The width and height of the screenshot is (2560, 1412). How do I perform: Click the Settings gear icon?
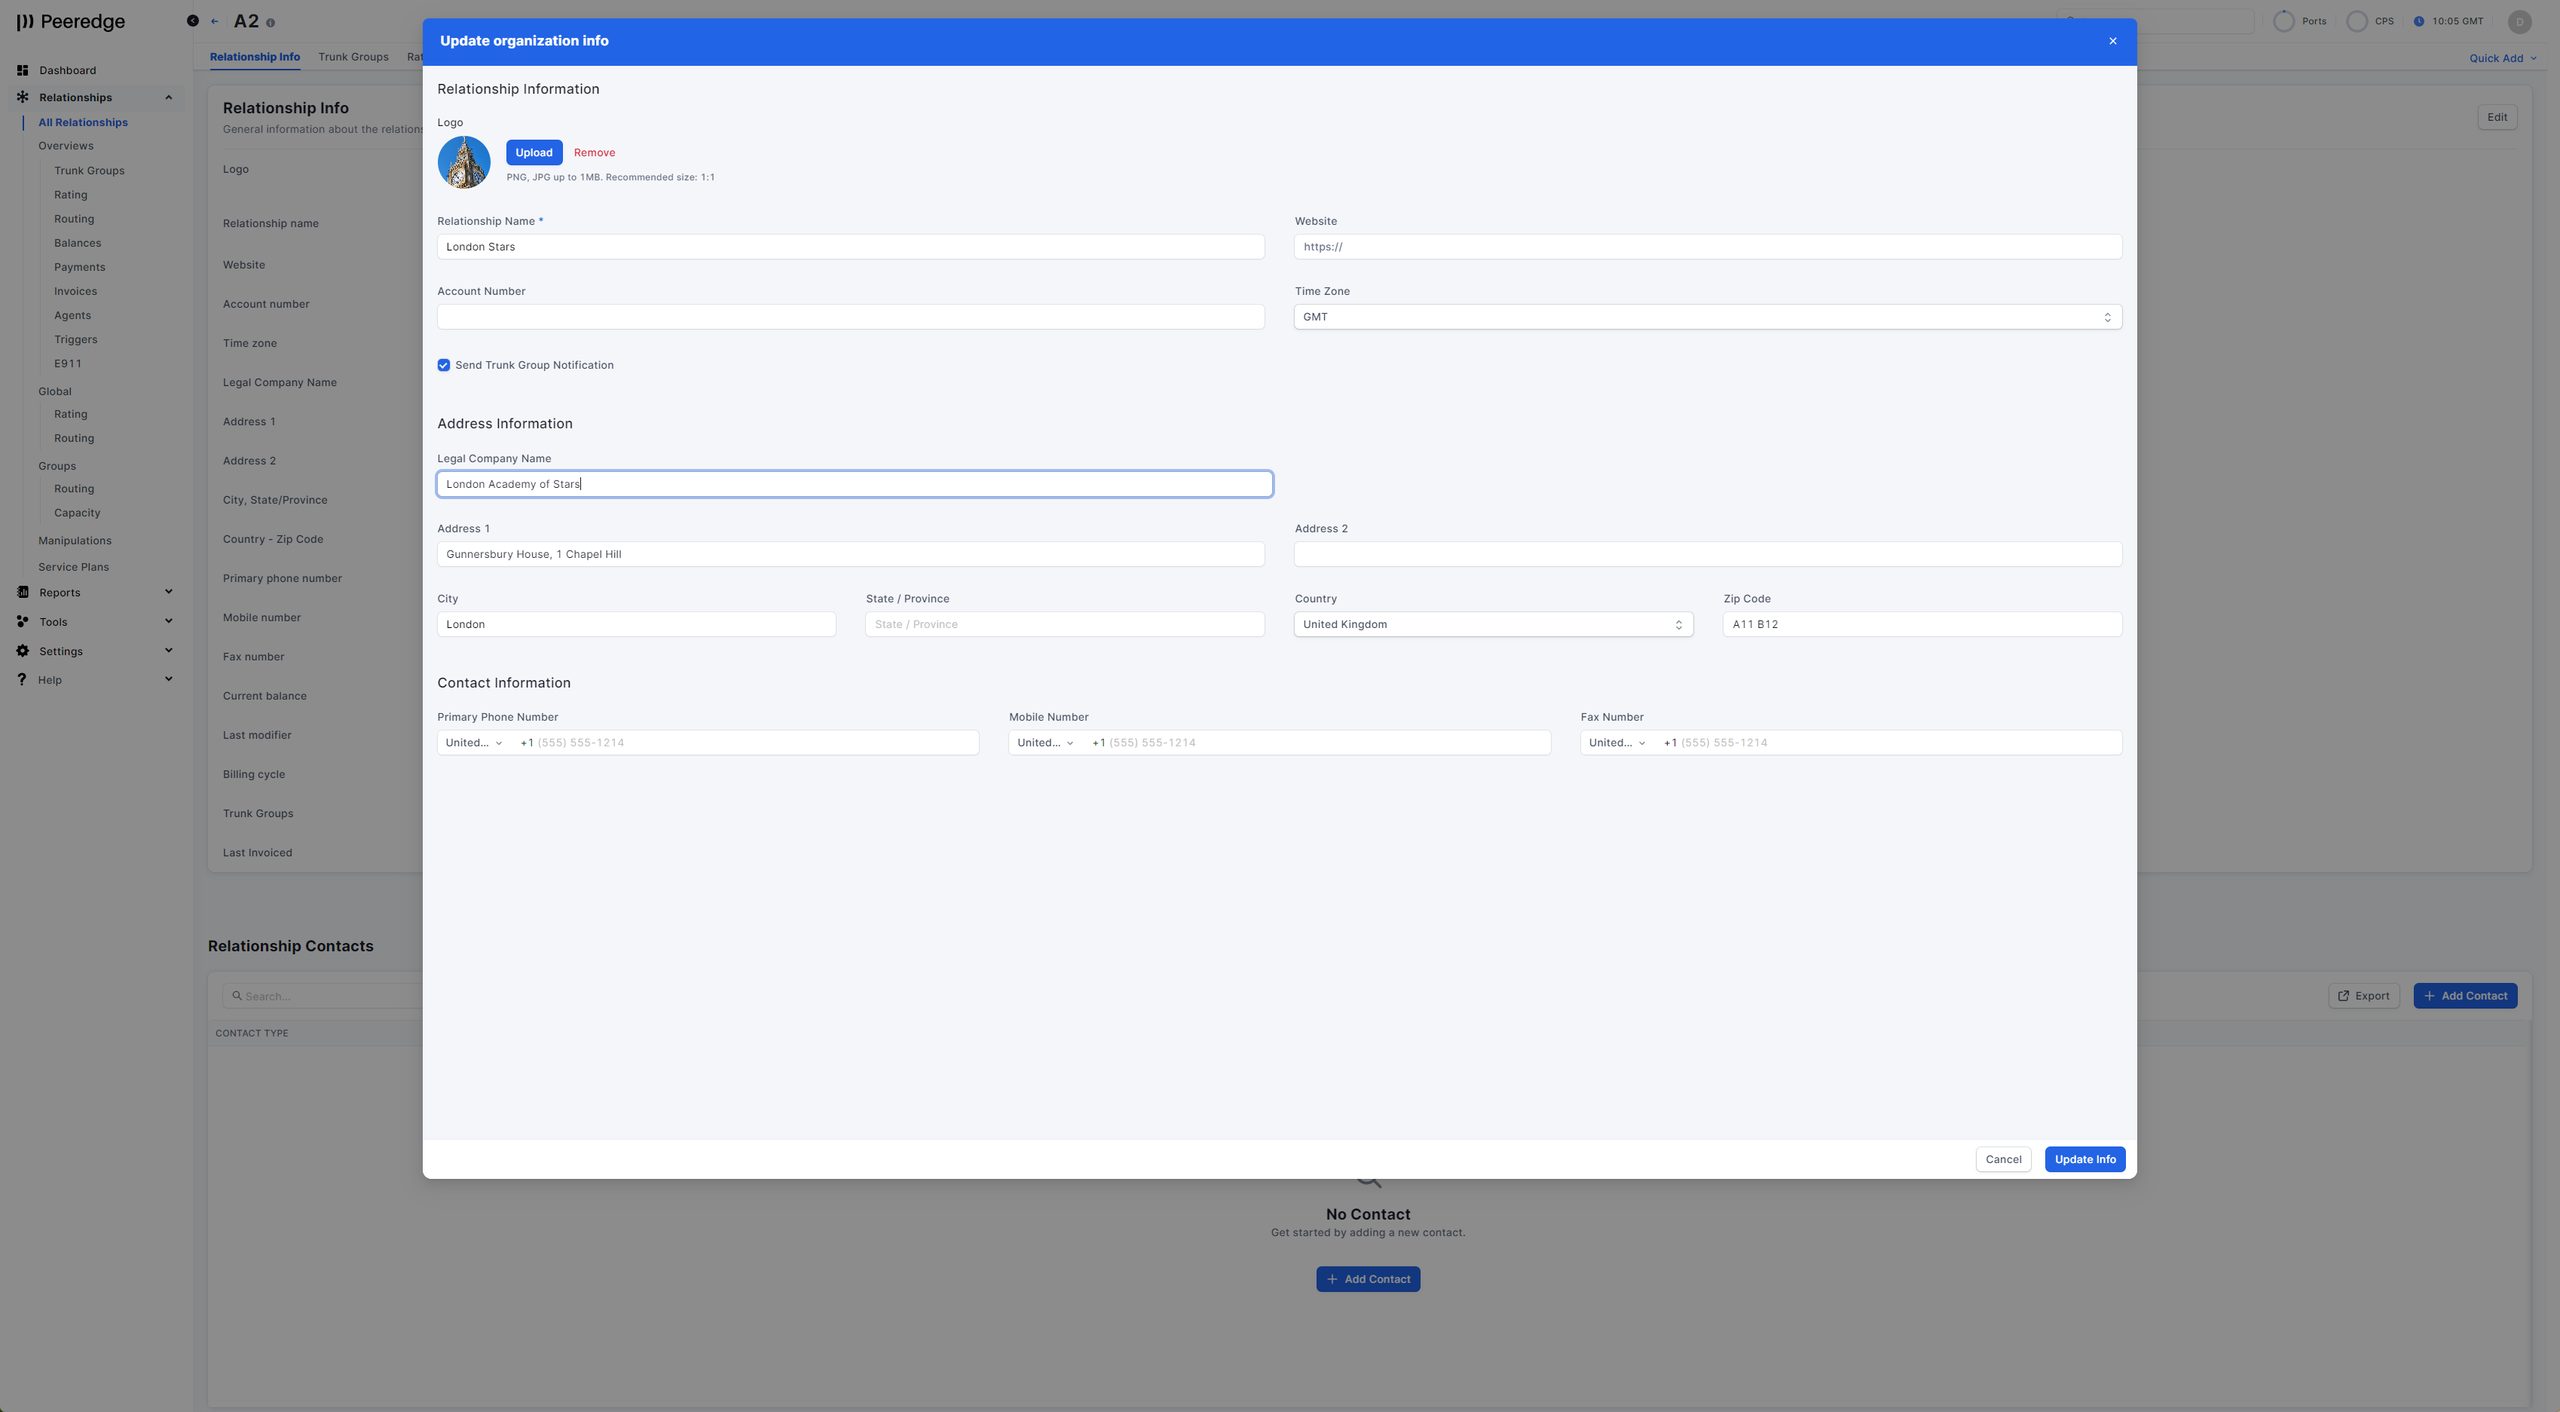pos(22,651)
